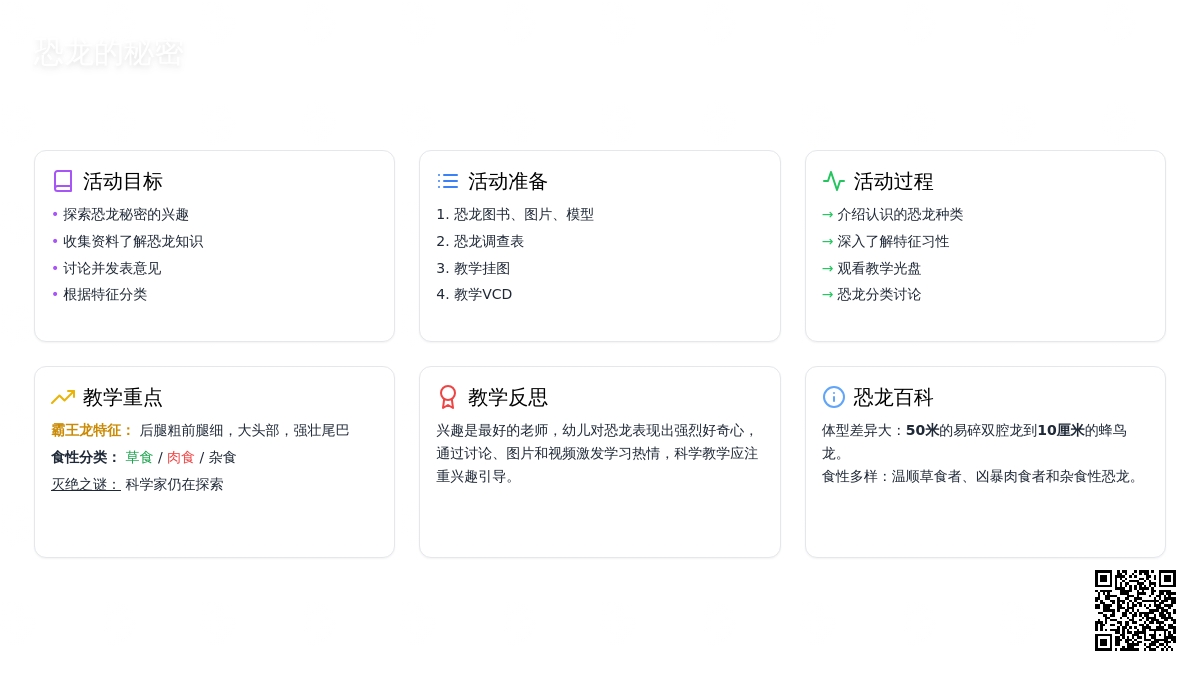Click the blue info circle icon
This screenshot has width=1200, height=675.
point(833,397)
